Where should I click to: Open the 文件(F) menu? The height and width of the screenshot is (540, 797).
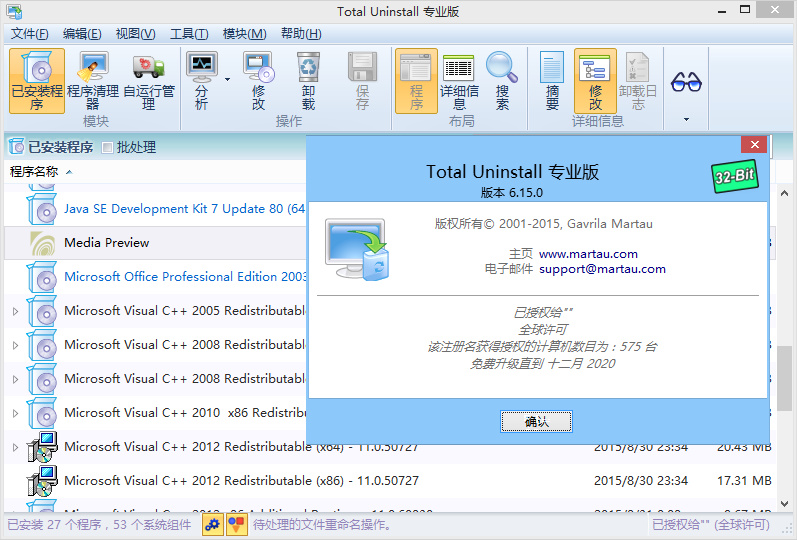[29, 34]
